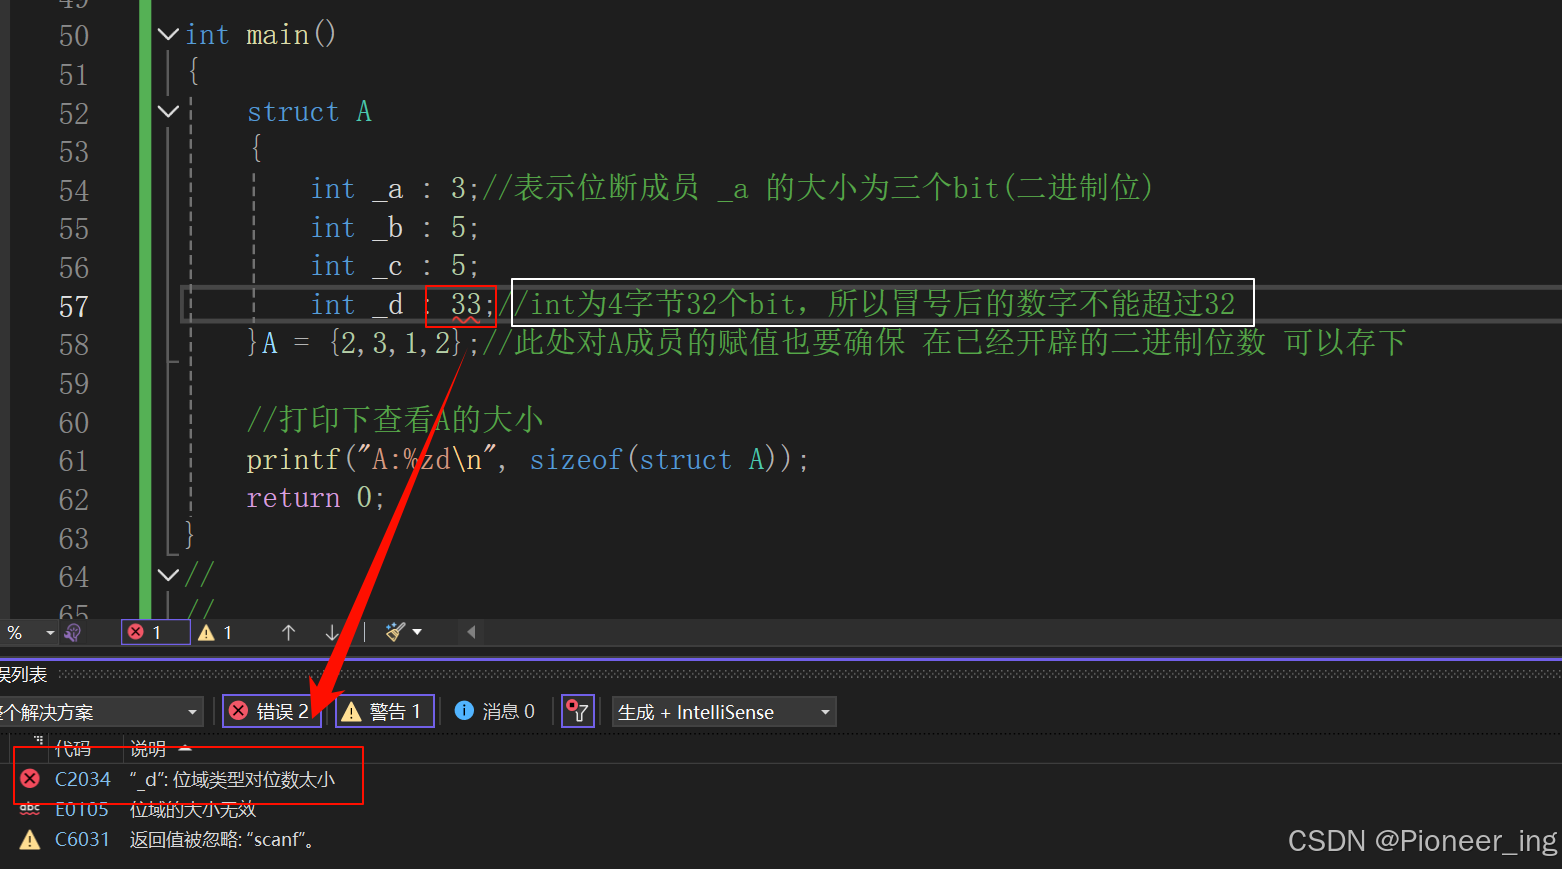
Task: Click the int _c : 5; declaration
Action: [395, 265]
